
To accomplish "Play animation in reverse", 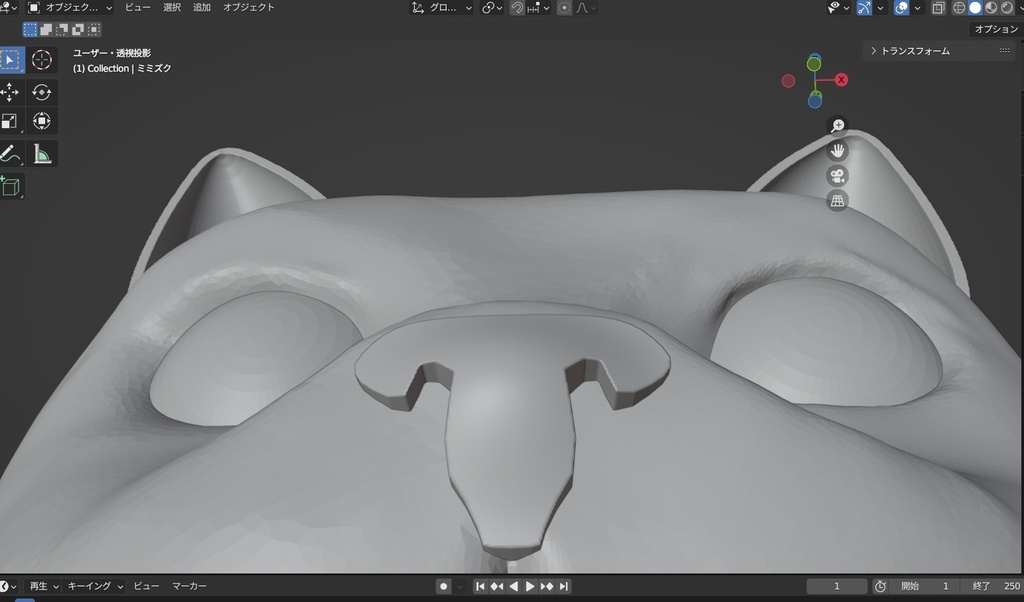I will pyautogui.click(x=513, y=586).
